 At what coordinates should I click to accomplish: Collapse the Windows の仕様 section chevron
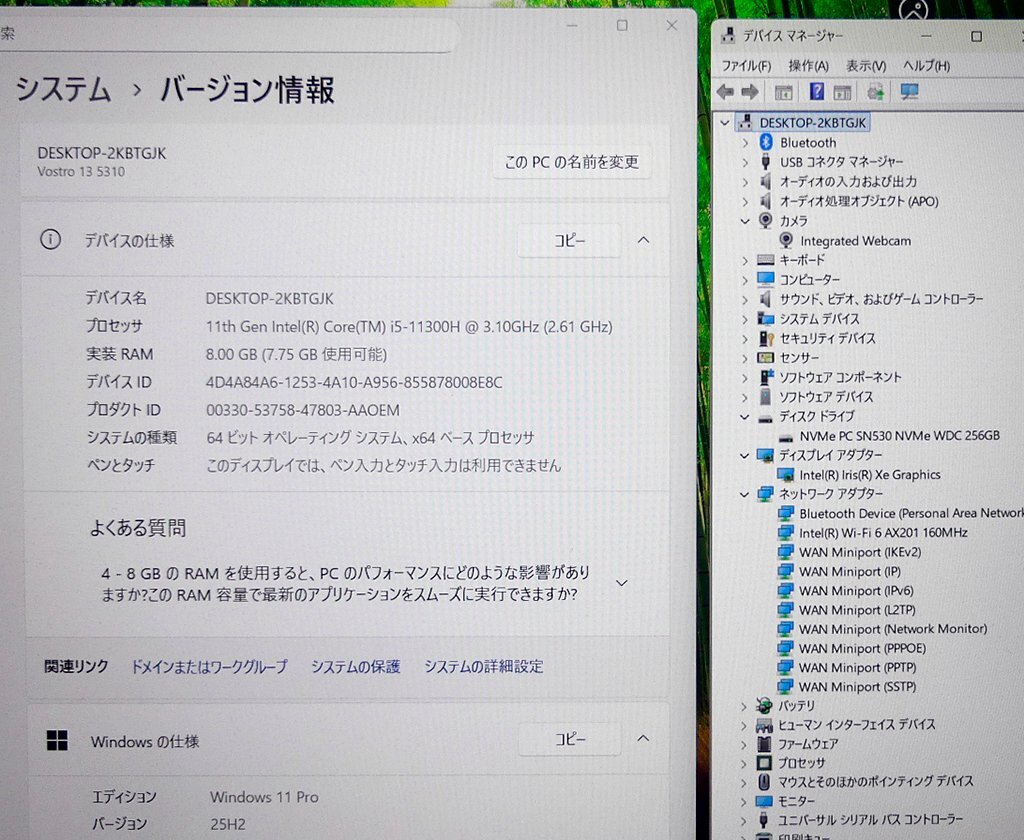643,739
